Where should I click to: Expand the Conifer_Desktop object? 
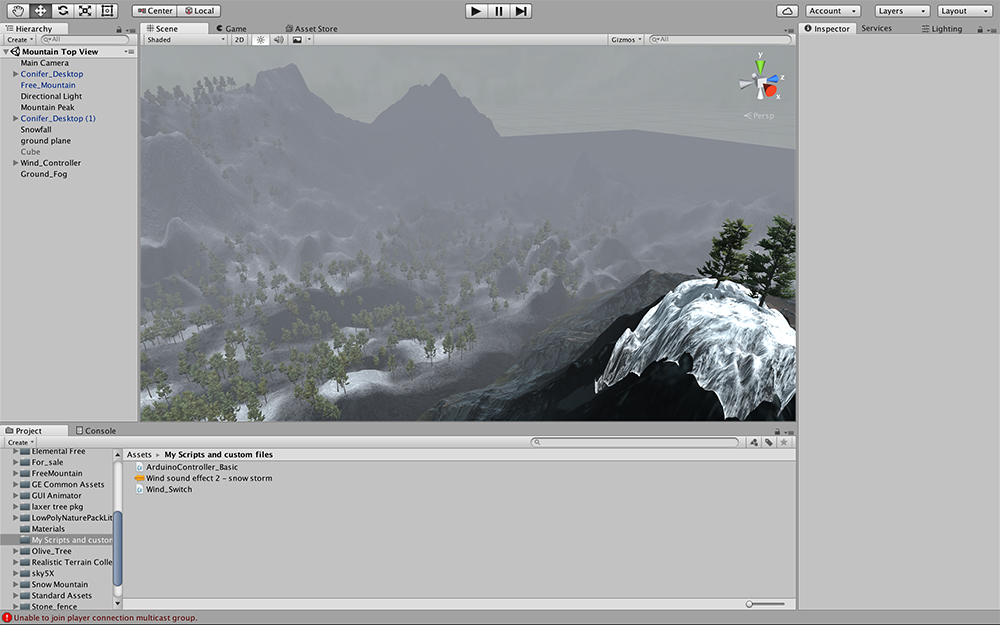pyautogui.click(x=15, y=74)
